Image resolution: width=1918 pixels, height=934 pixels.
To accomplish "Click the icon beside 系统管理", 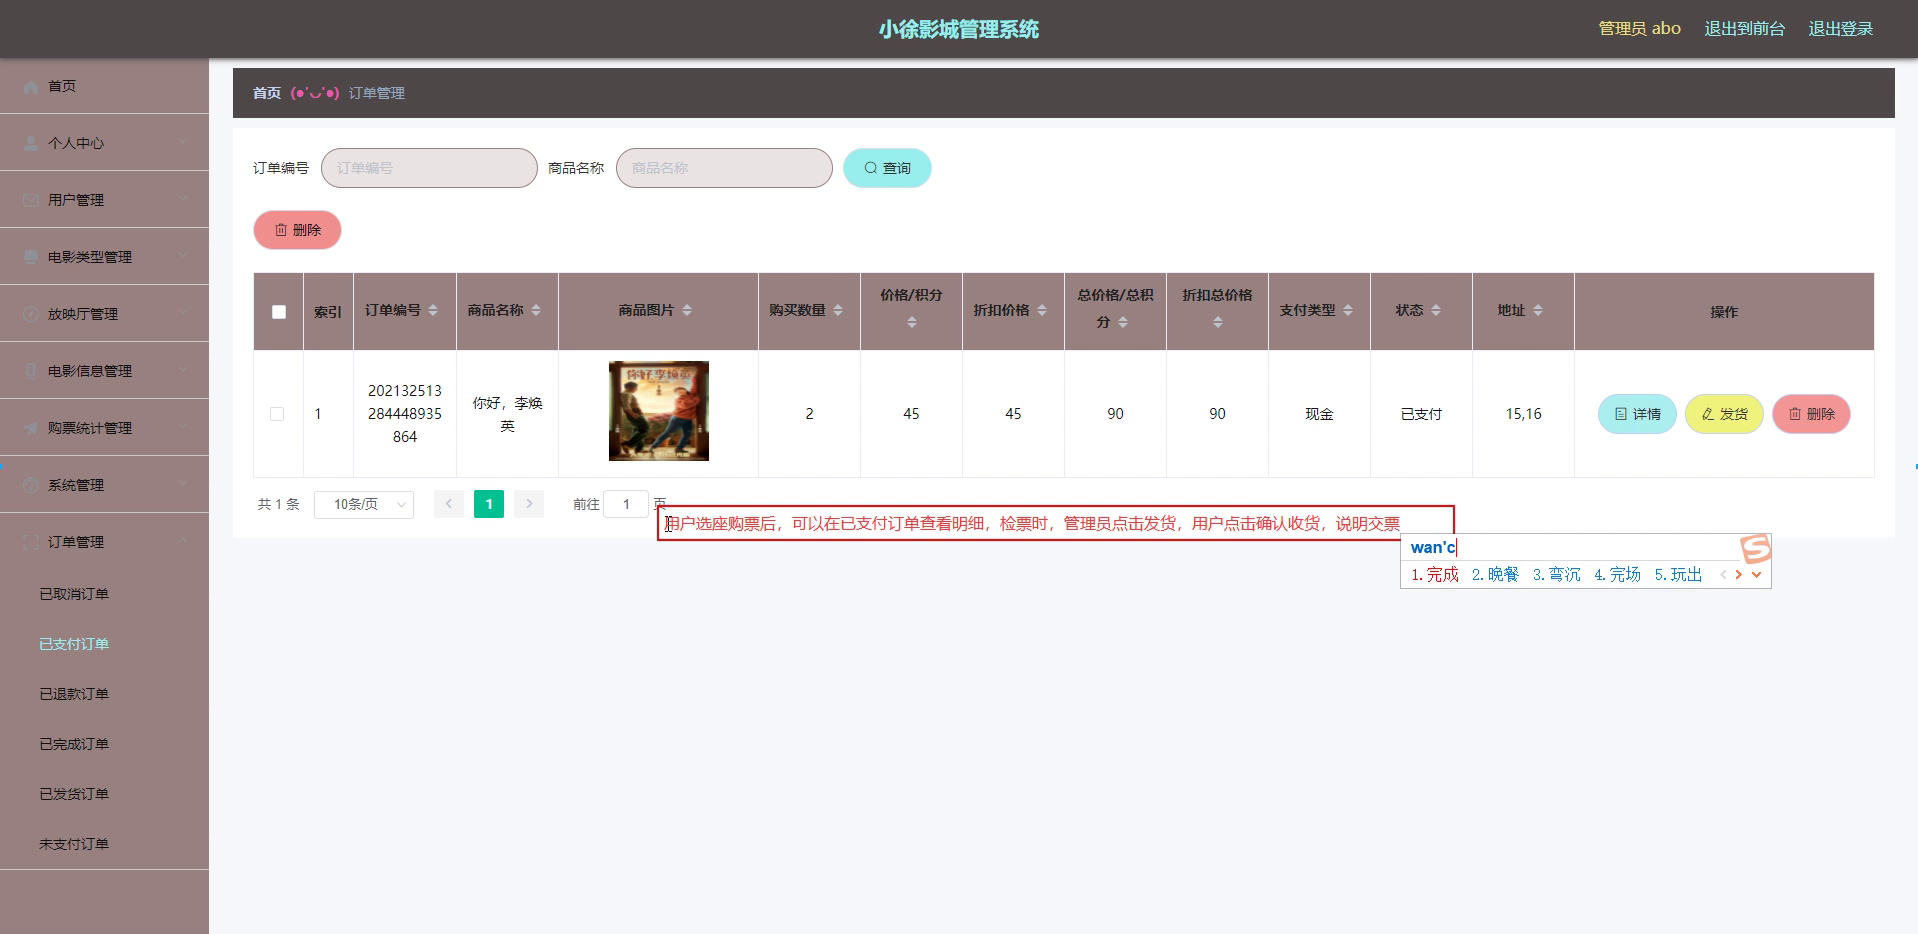I will (31, 486).
